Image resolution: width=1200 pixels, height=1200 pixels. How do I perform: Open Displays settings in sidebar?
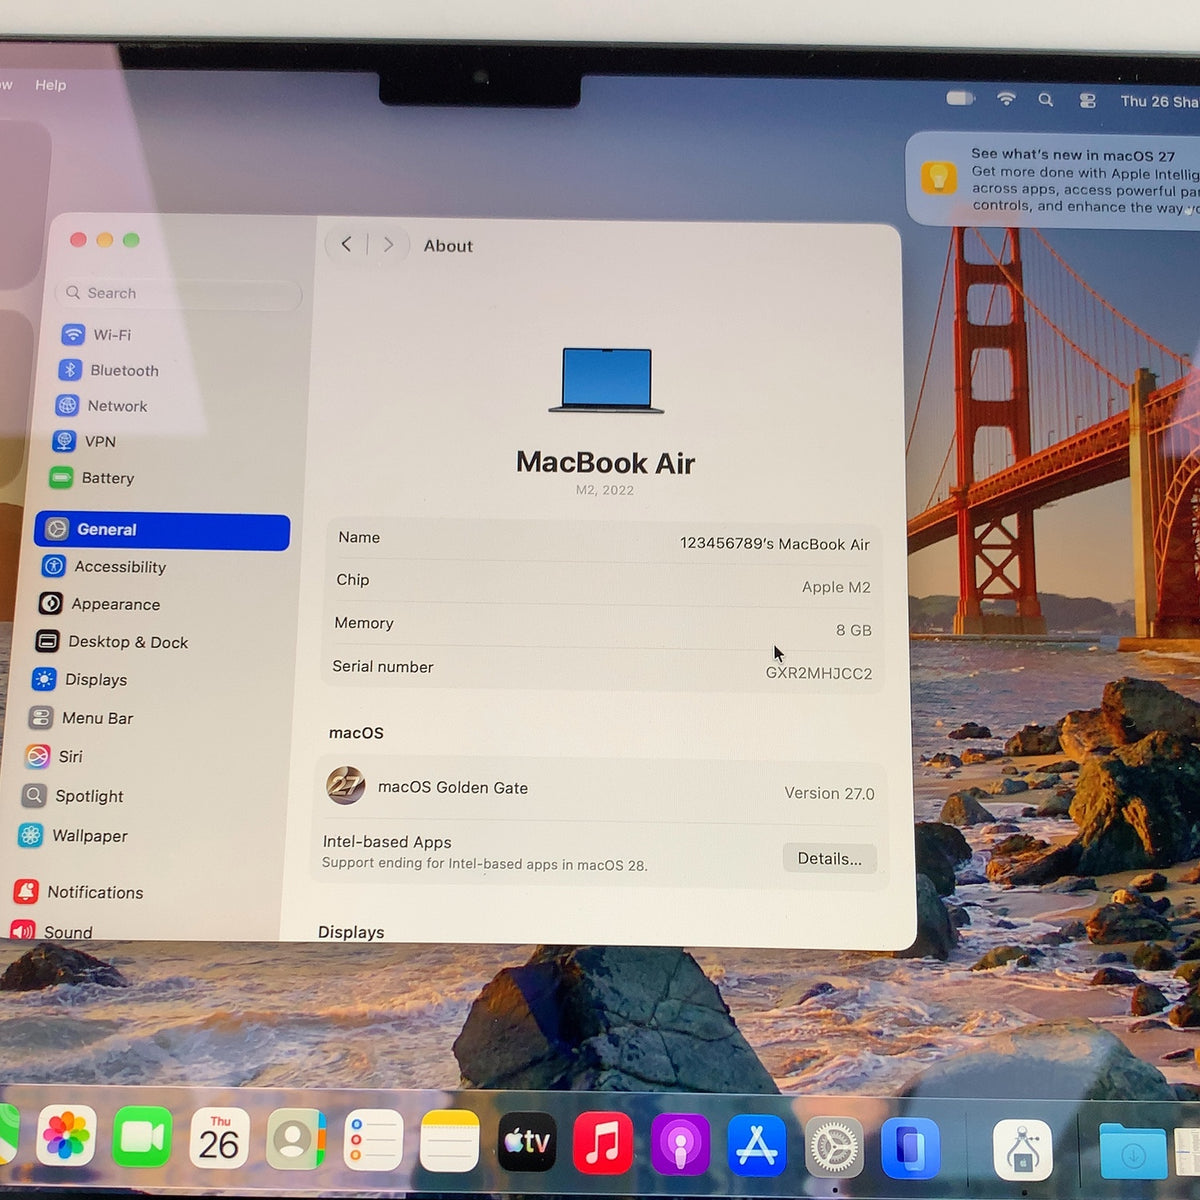[x=79, y=680]
